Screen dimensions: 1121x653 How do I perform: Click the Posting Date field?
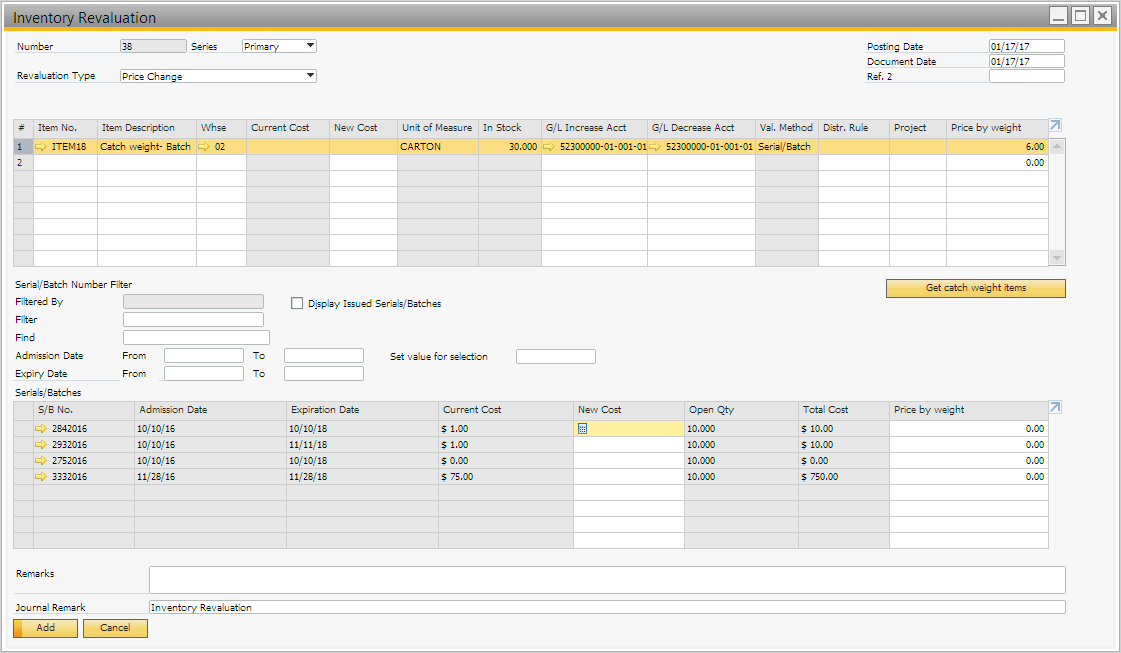(x=1026, y=46)
